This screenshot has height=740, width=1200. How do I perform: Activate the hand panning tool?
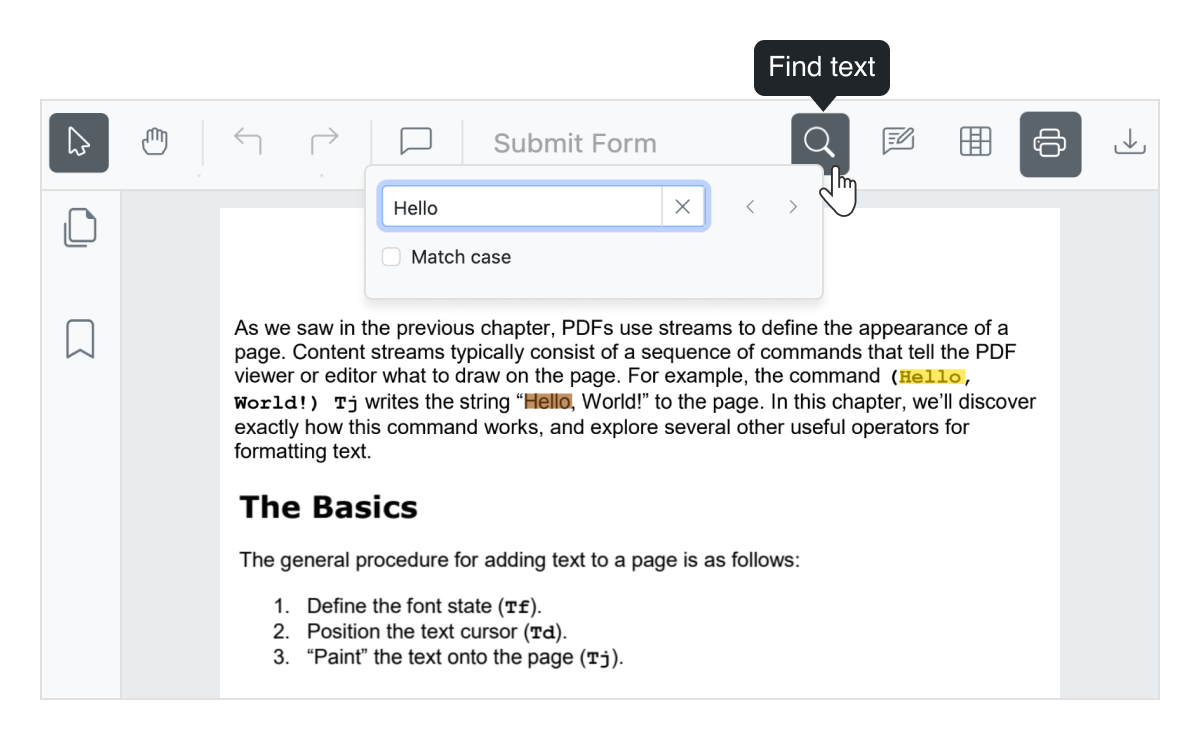tap(155, 142)
